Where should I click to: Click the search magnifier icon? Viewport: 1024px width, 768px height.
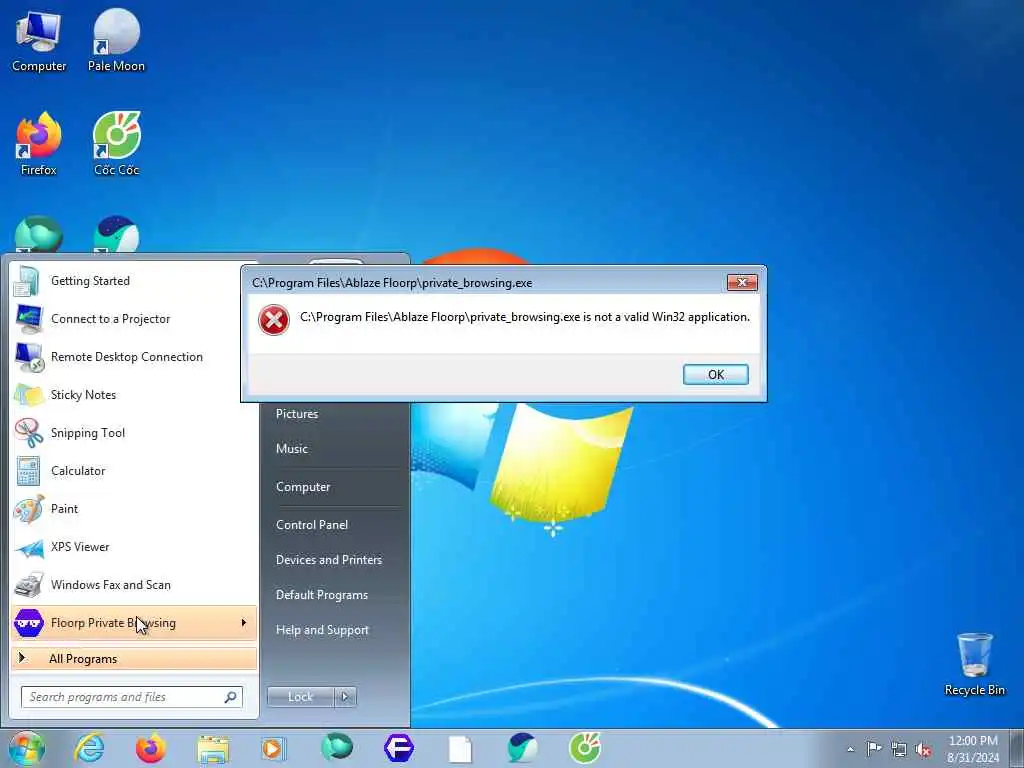231,697
